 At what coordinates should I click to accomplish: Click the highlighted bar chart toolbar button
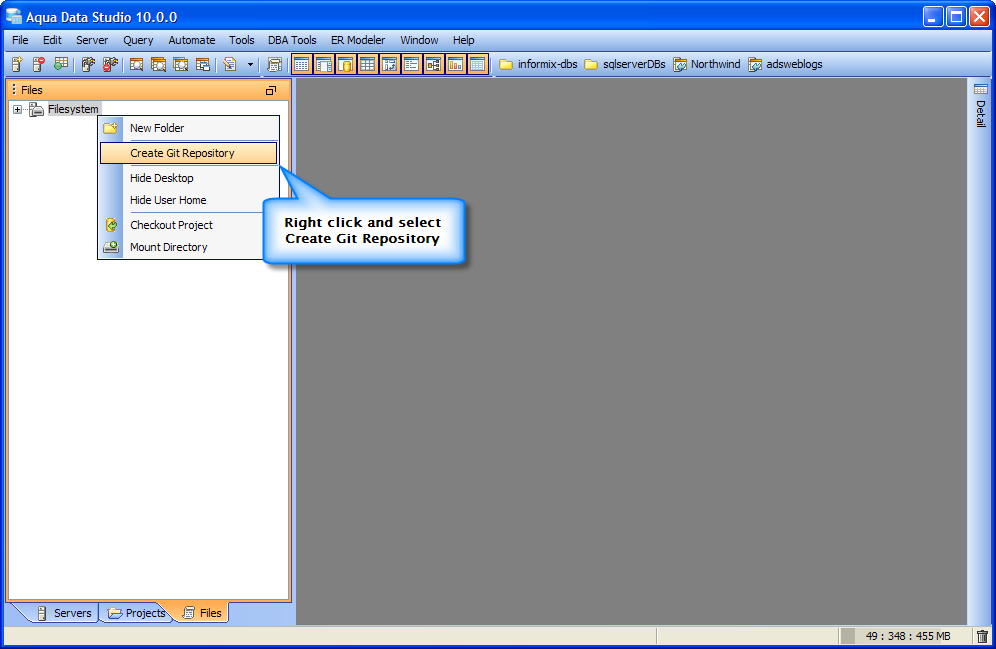pos(455,64)
